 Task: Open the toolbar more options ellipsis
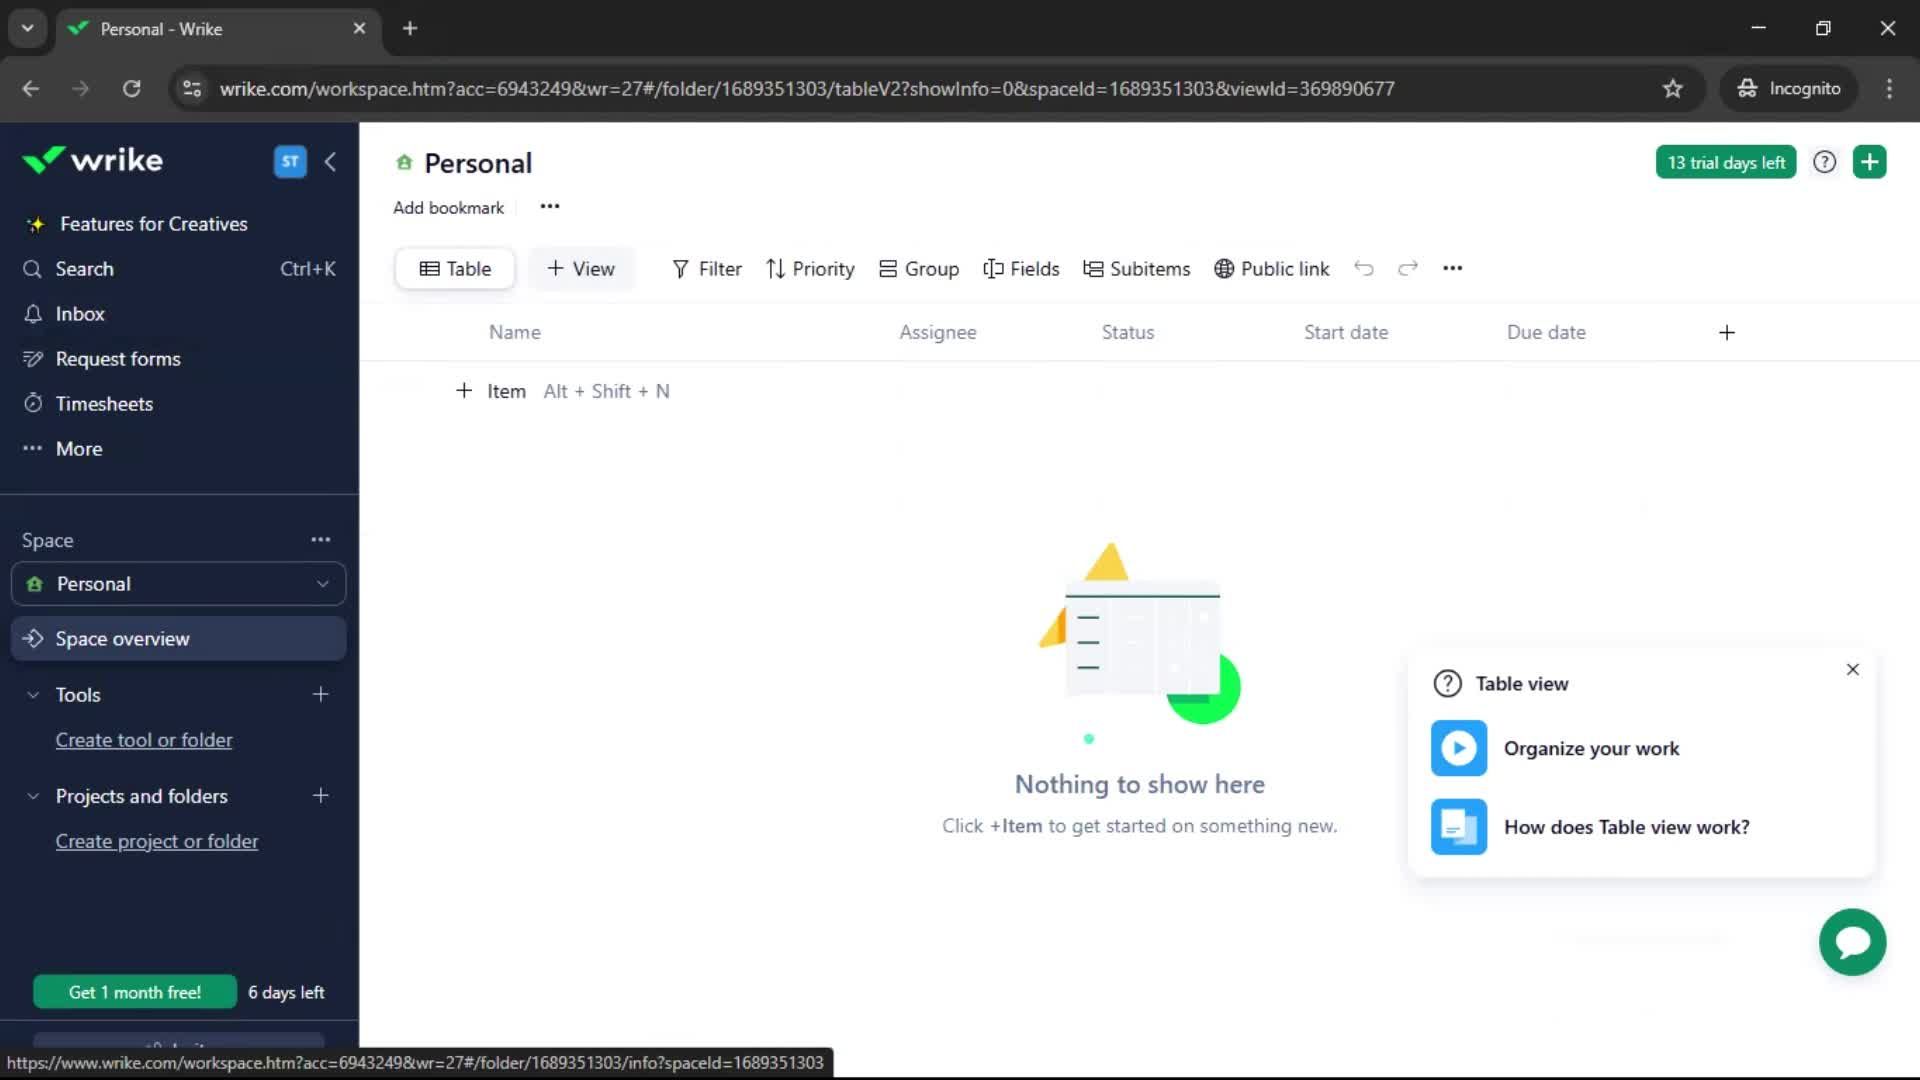tap(1453, 268)
